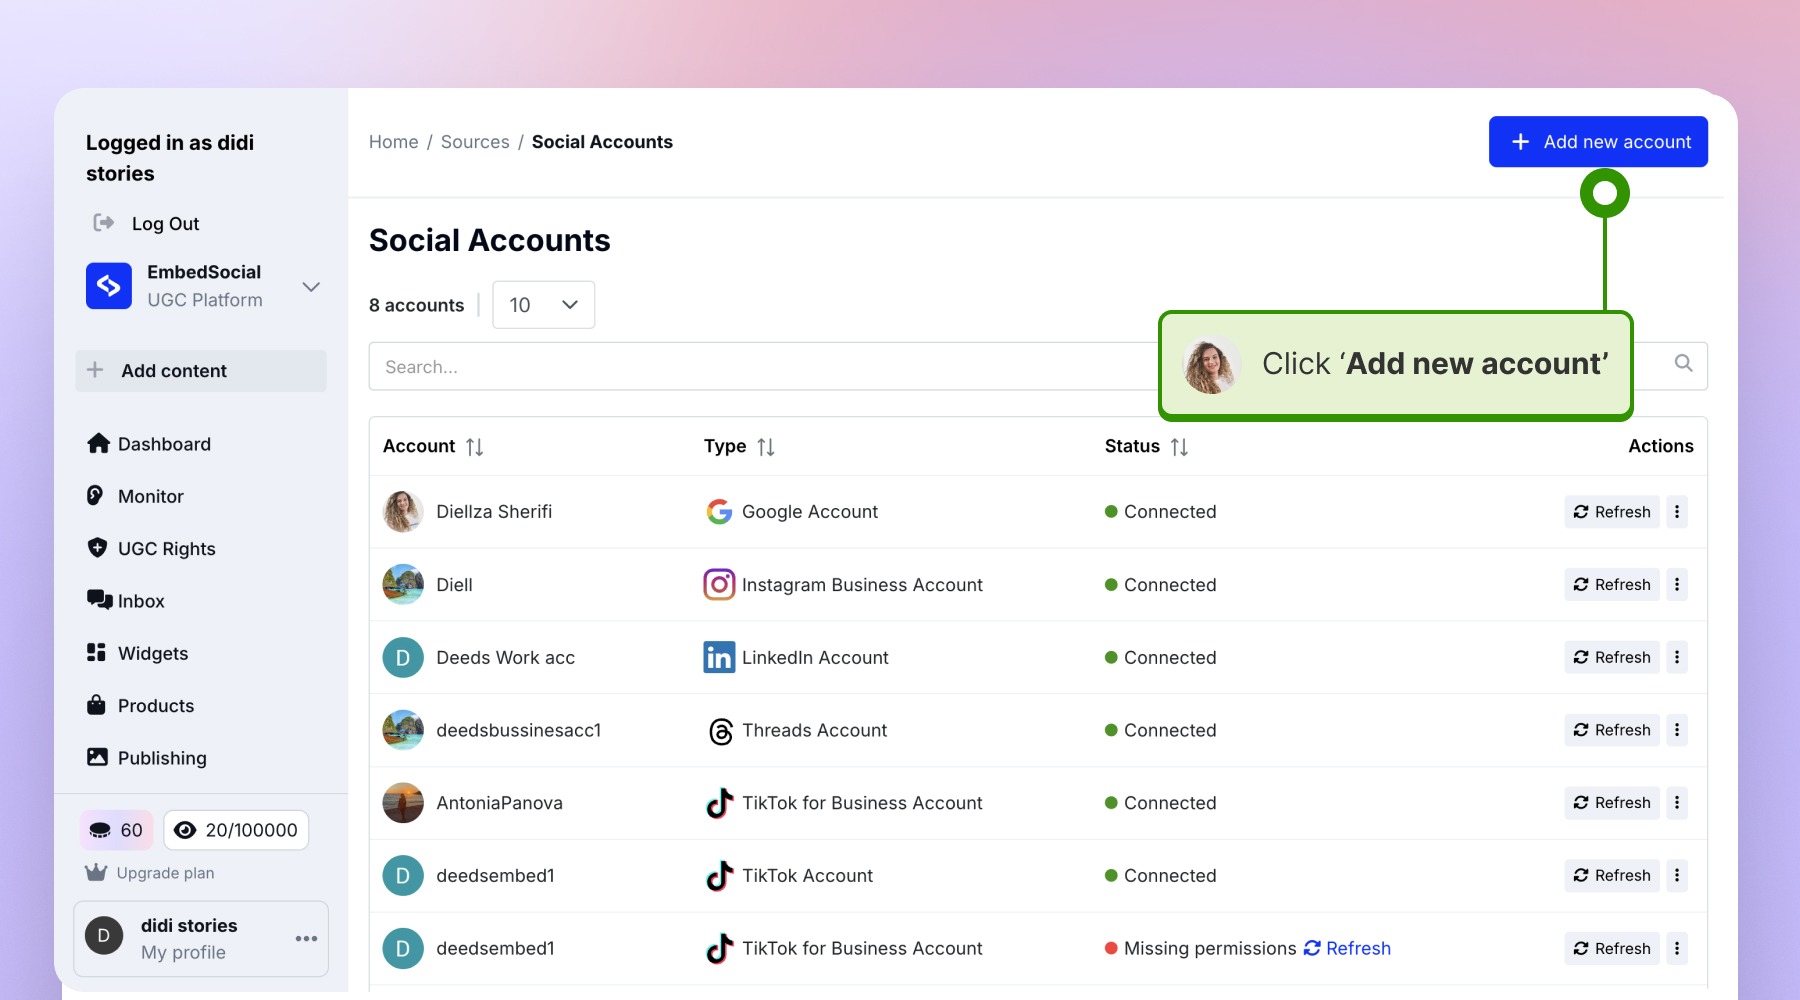Open more options for deedsbussinesacc1 row

point(1677,730)
